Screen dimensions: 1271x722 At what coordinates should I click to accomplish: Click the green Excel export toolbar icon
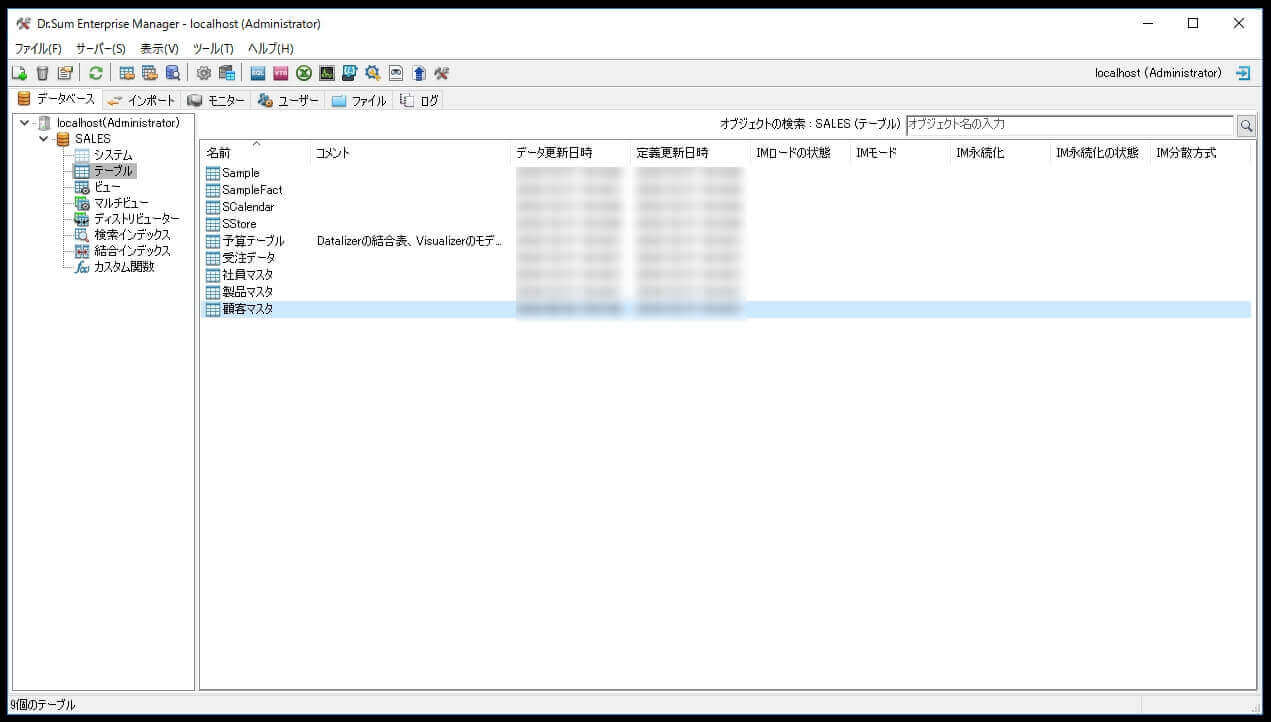pyautogui.click(x=304, y=72)
